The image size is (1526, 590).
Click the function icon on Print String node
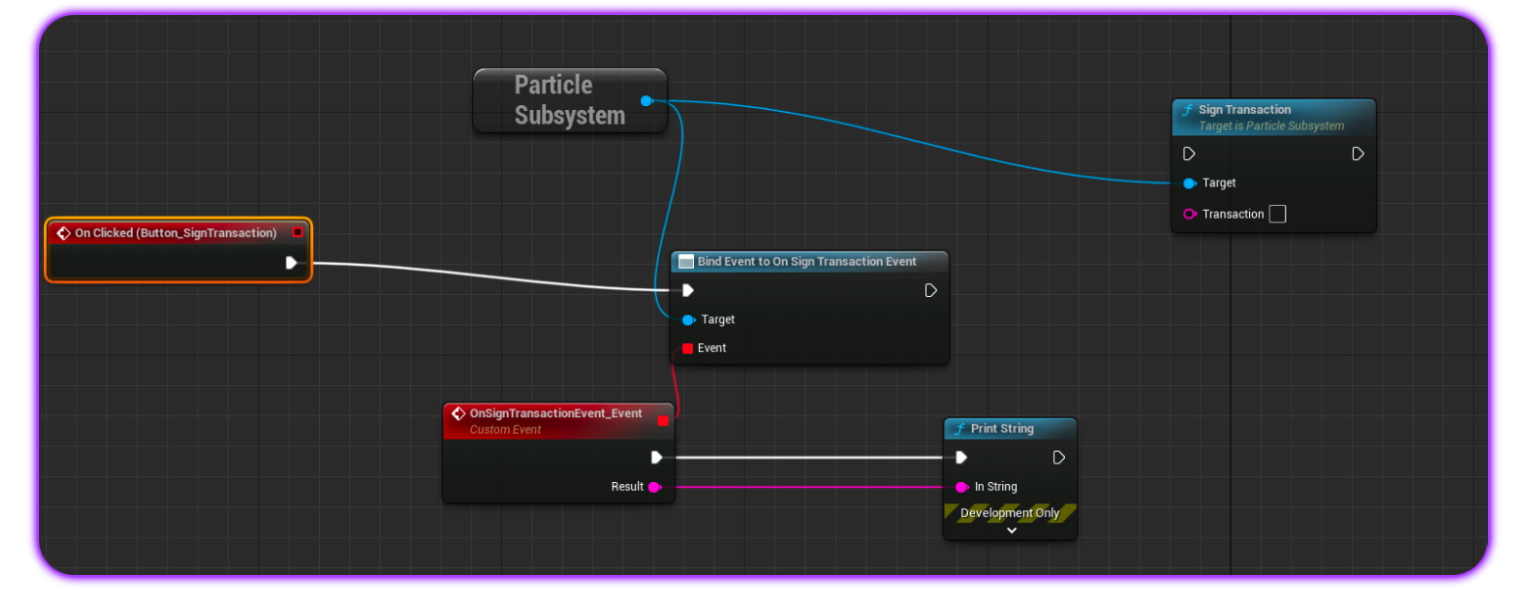[x=958, y=428]
